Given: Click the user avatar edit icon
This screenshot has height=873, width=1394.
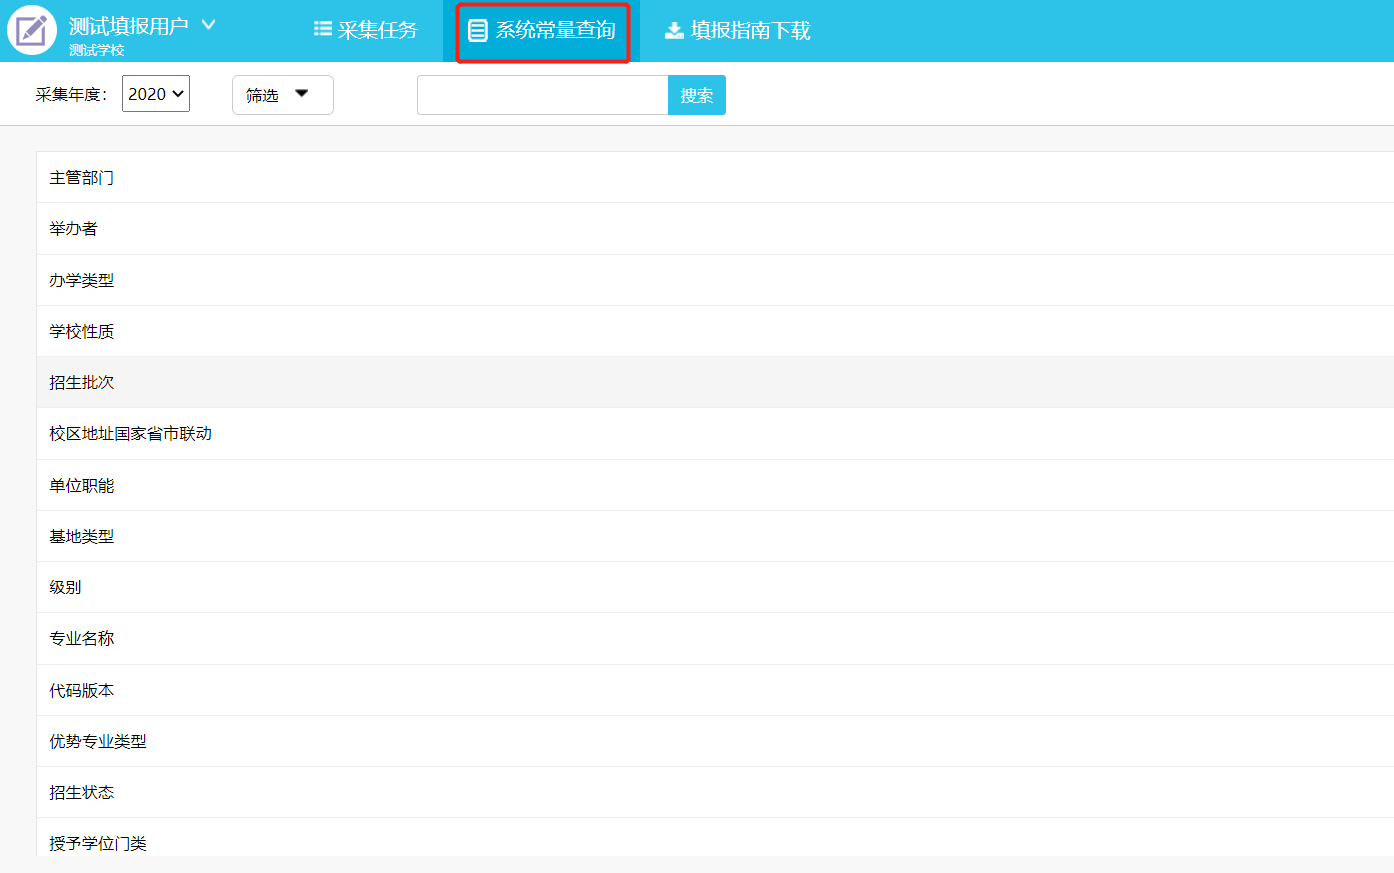Looking at the screenshot, I should (32, 30).
